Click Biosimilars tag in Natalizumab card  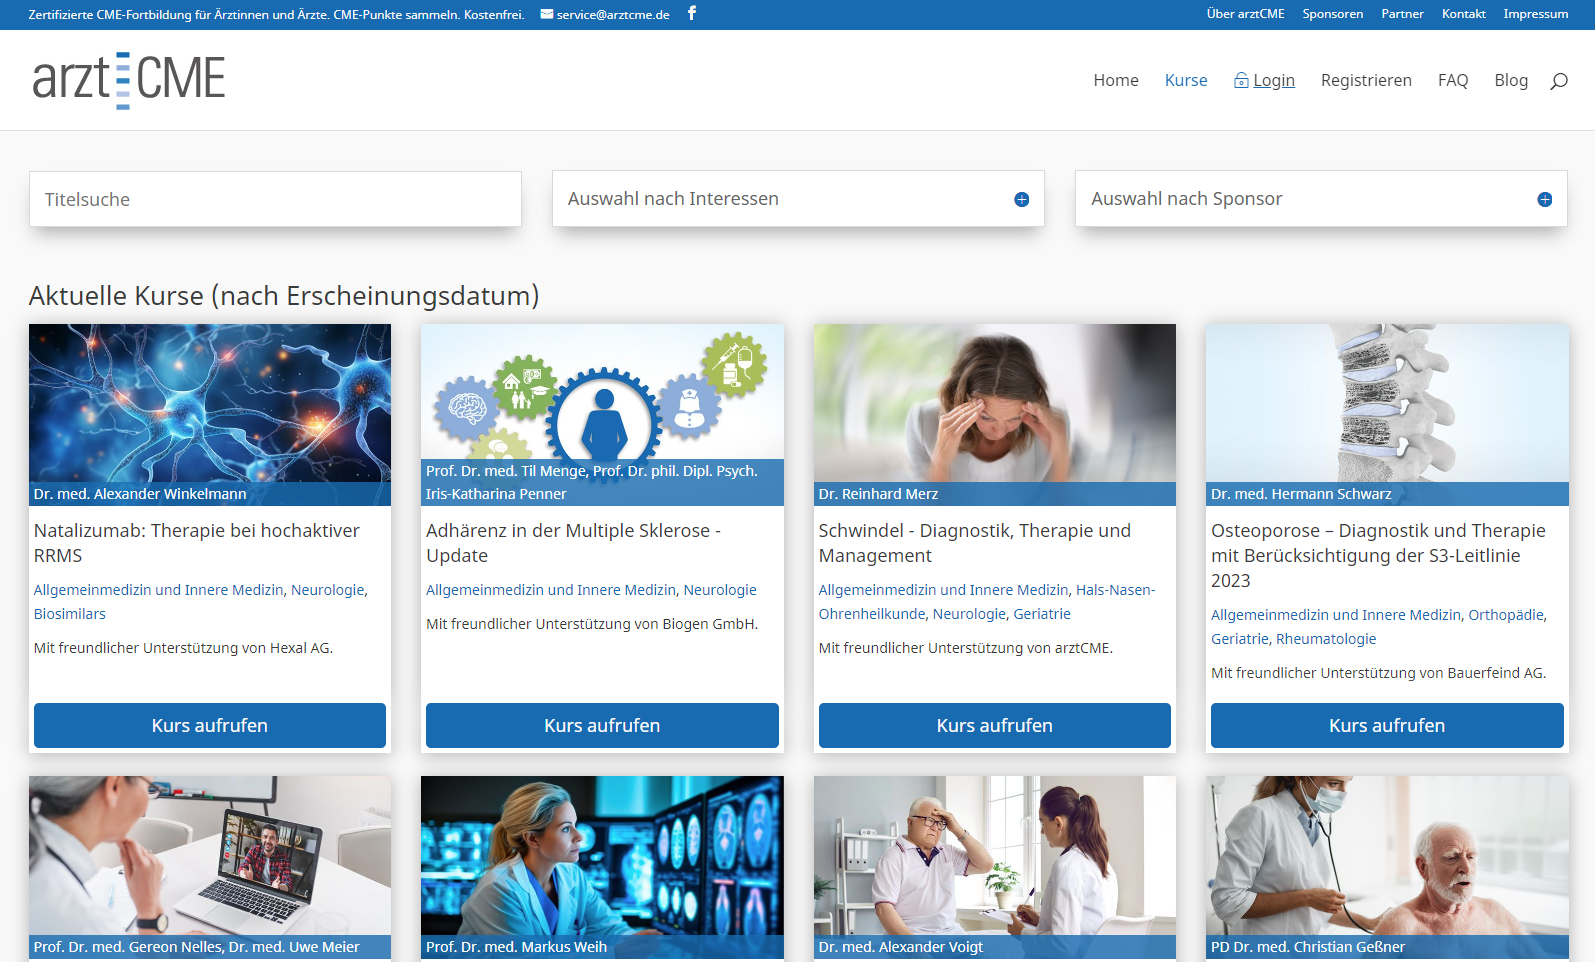[70, 614]
